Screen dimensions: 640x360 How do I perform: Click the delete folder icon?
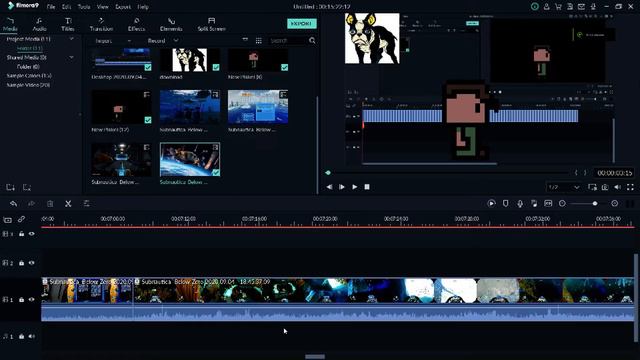27,187
